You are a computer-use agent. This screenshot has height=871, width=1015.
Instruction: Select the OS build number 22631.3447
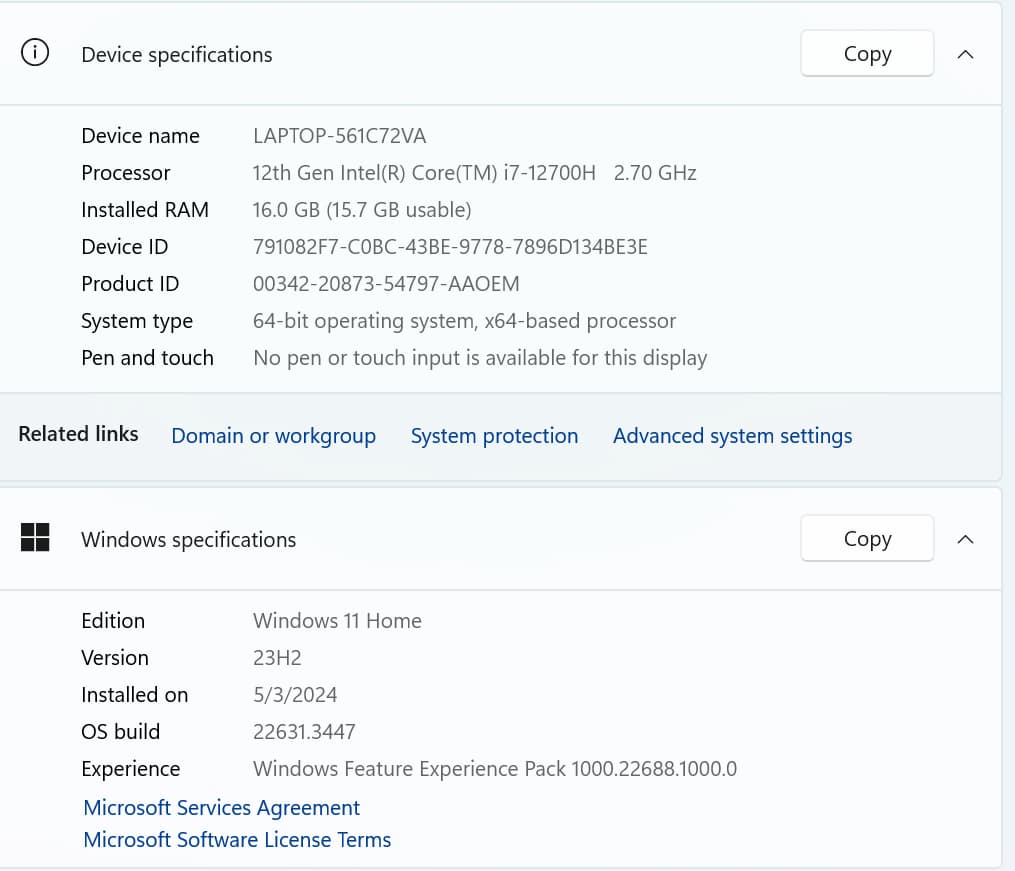pos(304,732)
